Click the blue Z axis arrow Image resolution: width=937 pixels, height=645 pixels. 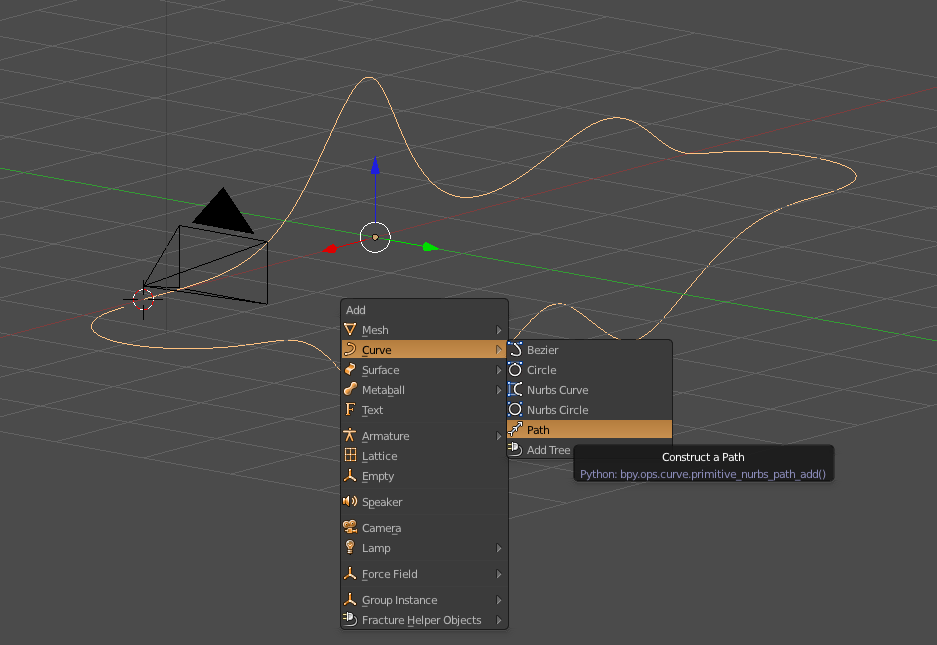(x=375, y=166)
